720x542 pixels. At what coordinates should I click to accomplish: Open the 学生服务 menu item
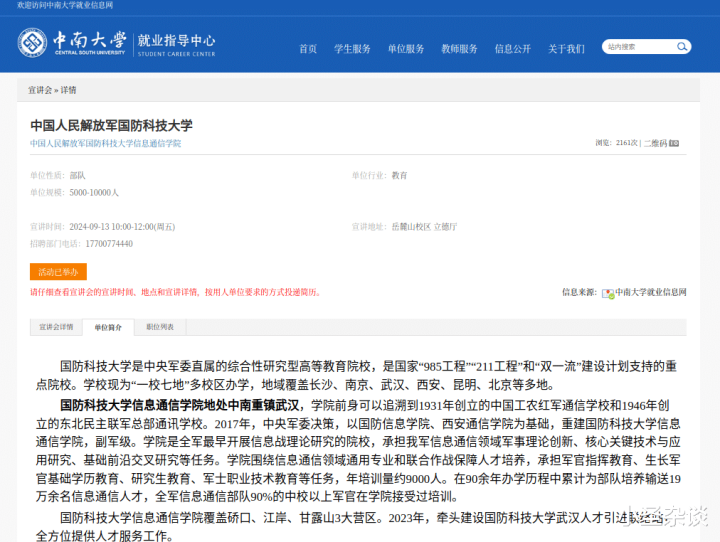point(352,49)
